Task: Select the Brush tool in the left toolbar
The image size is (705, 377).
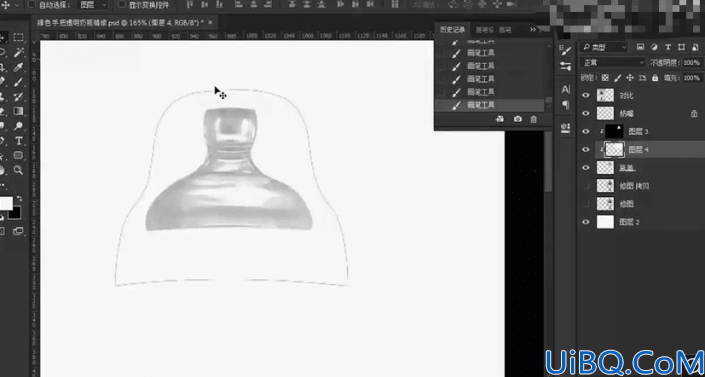Action: click(18, 82)
